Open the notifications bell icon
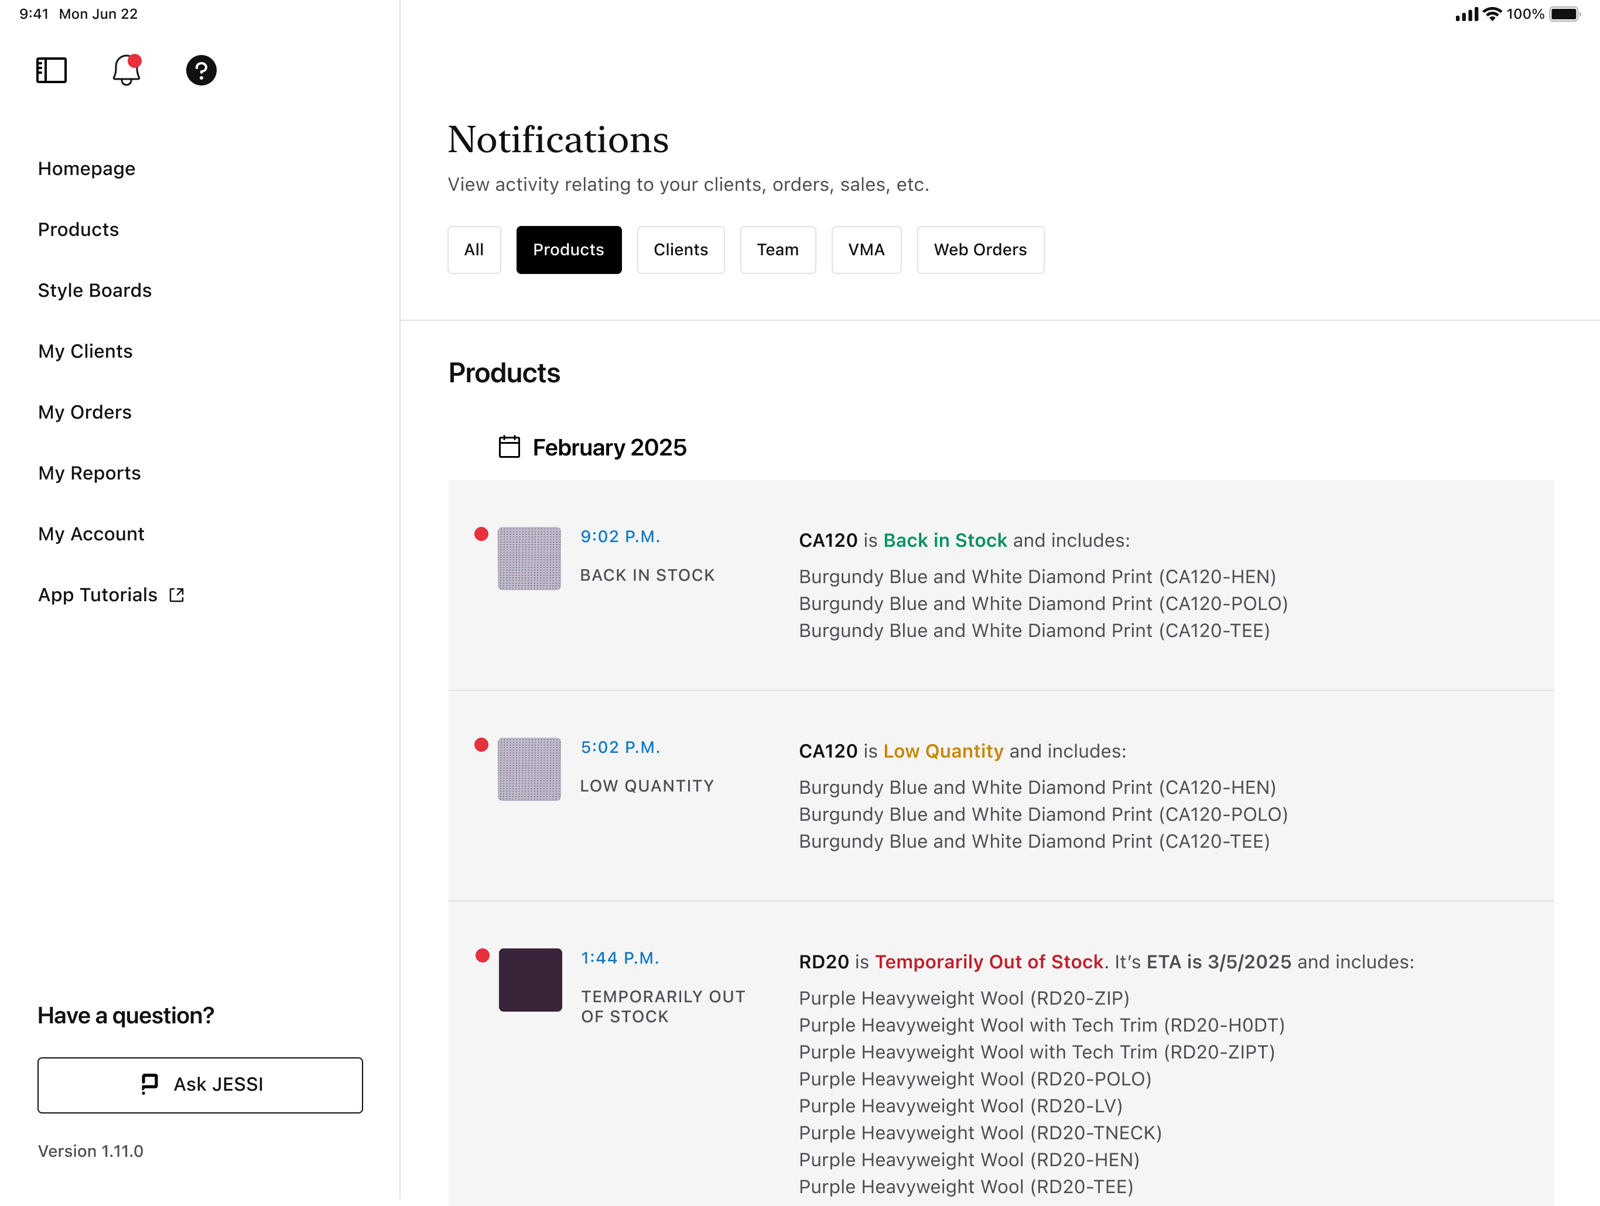The height and width of the screenshot is (1206, 1600). click(x=127, y=70)
